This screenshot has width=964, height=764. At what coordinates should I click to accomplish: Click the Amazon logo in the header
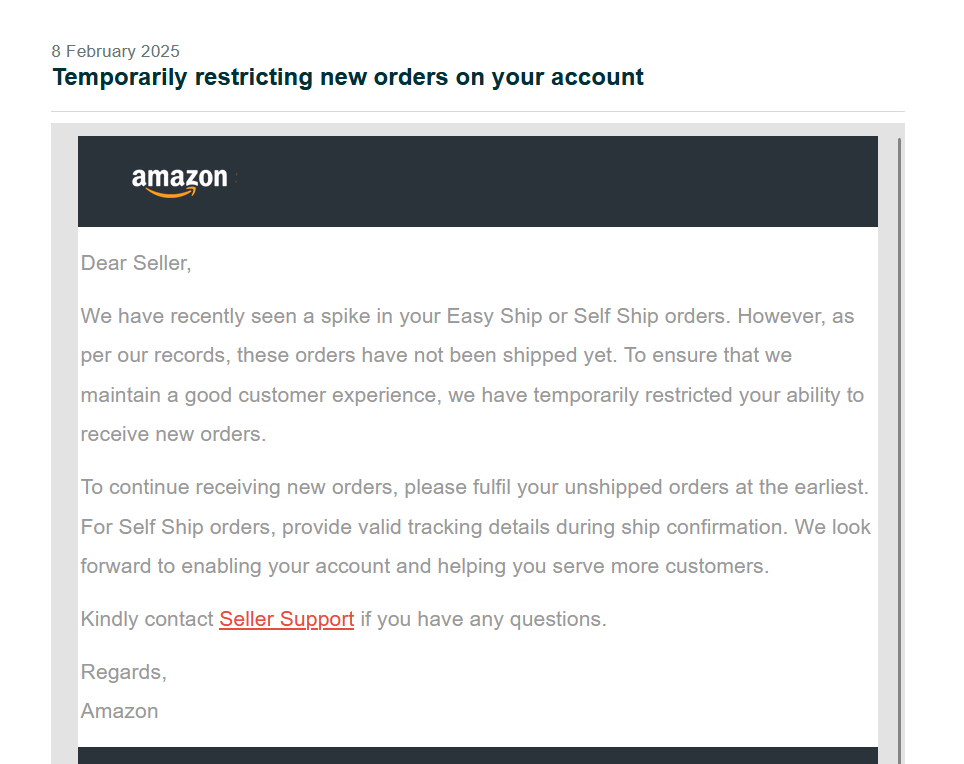[180, 181]
